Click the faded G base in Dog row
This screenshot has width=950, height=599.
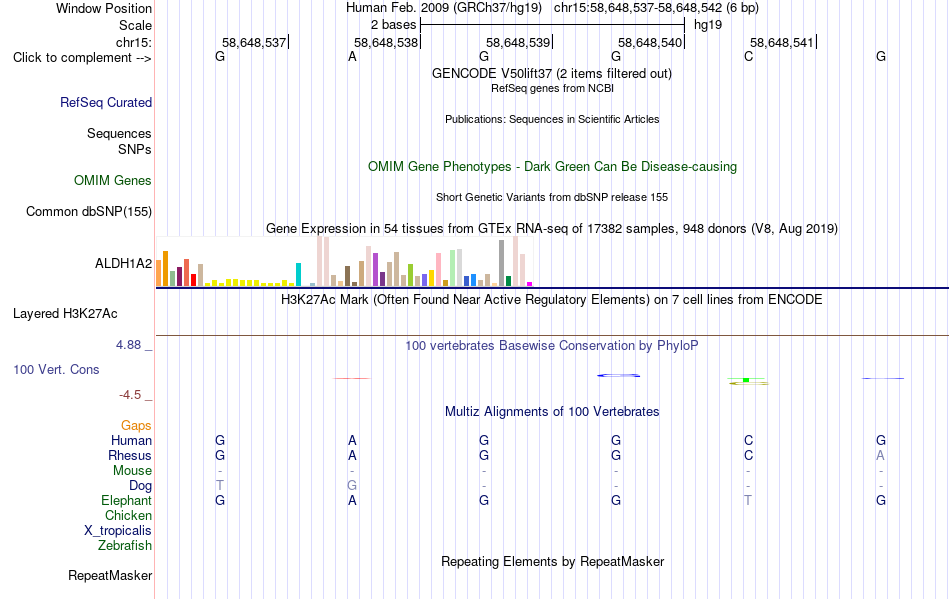tap(352, 485)
